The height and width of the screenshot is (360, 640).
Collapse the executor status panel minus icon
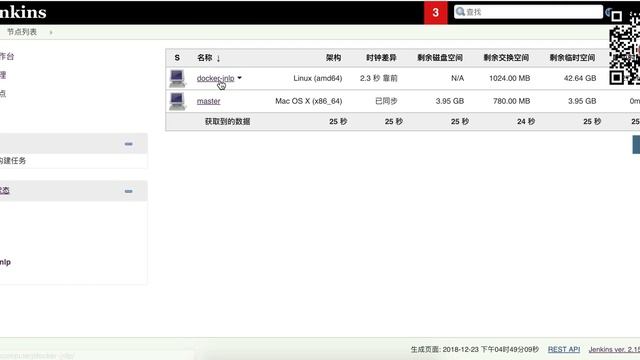click(x=129, y=191)
